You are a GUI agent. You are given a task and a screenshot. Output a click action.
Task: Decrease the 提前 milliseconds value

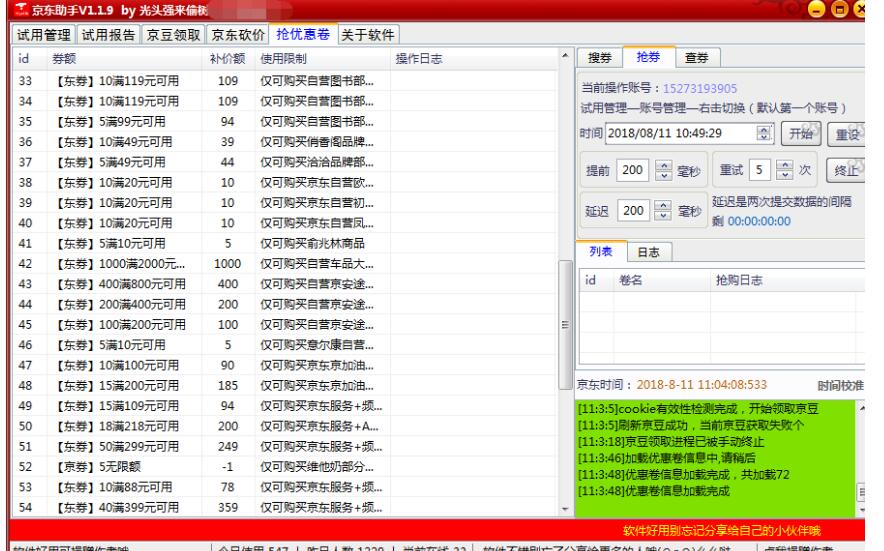(664, 175)
